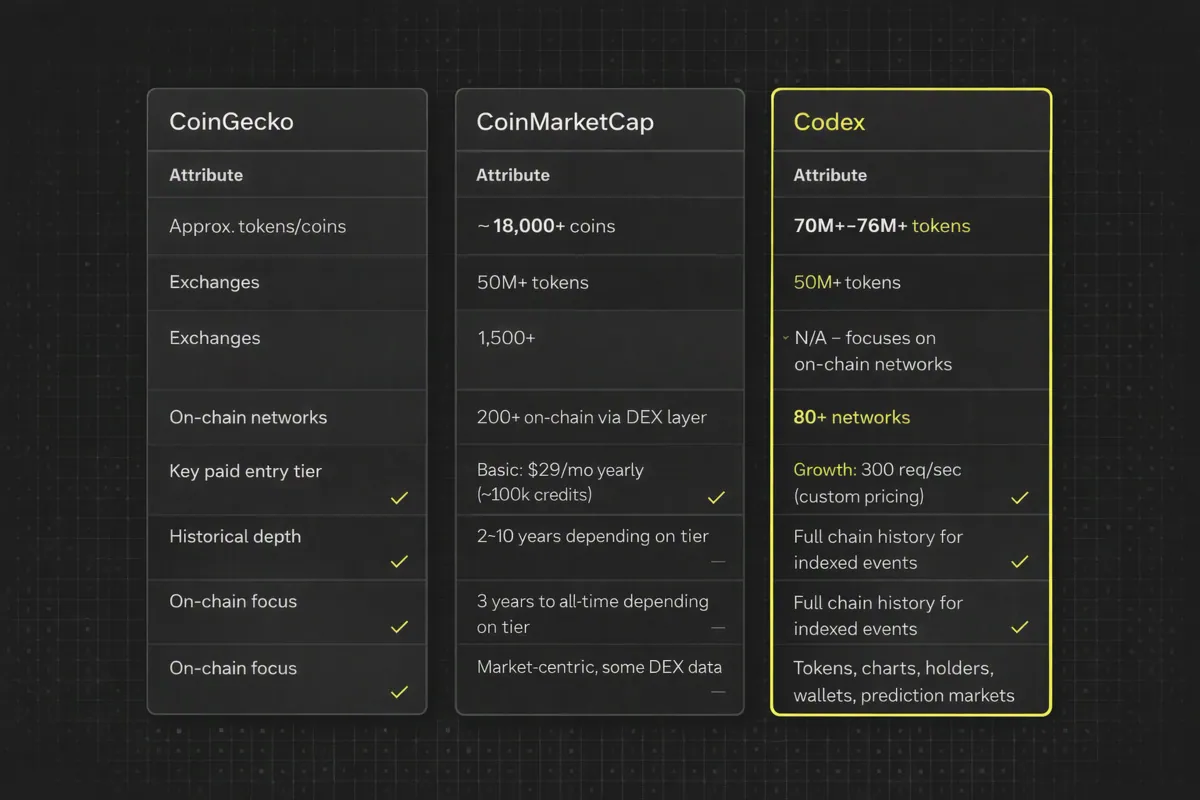Screen dimensions: 1200x800
Task: Click Attribute header in the Codex card
Action: pyautogui.click(x=830, y=175)
